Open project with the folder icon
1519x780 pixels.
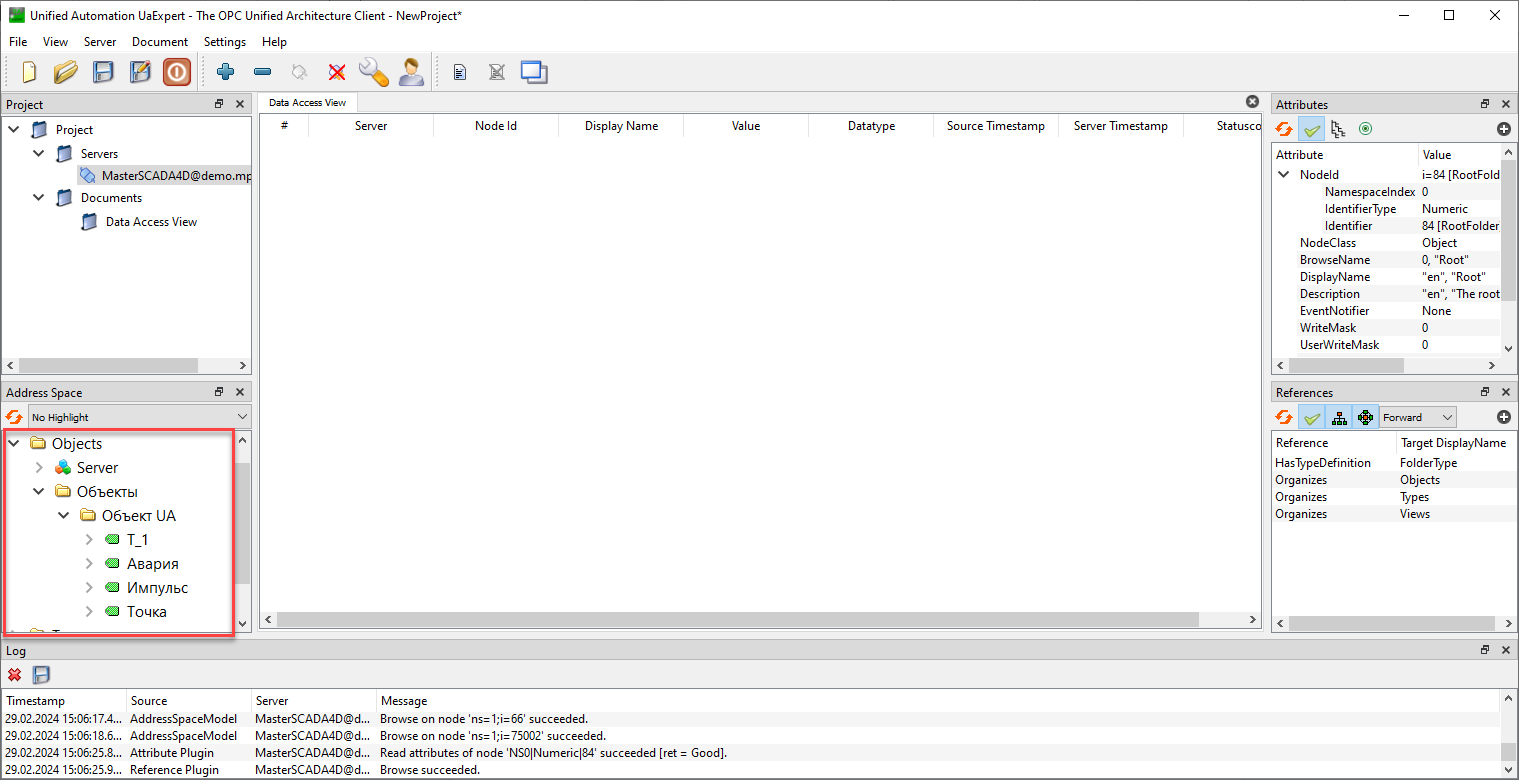(x=66, y=72)
